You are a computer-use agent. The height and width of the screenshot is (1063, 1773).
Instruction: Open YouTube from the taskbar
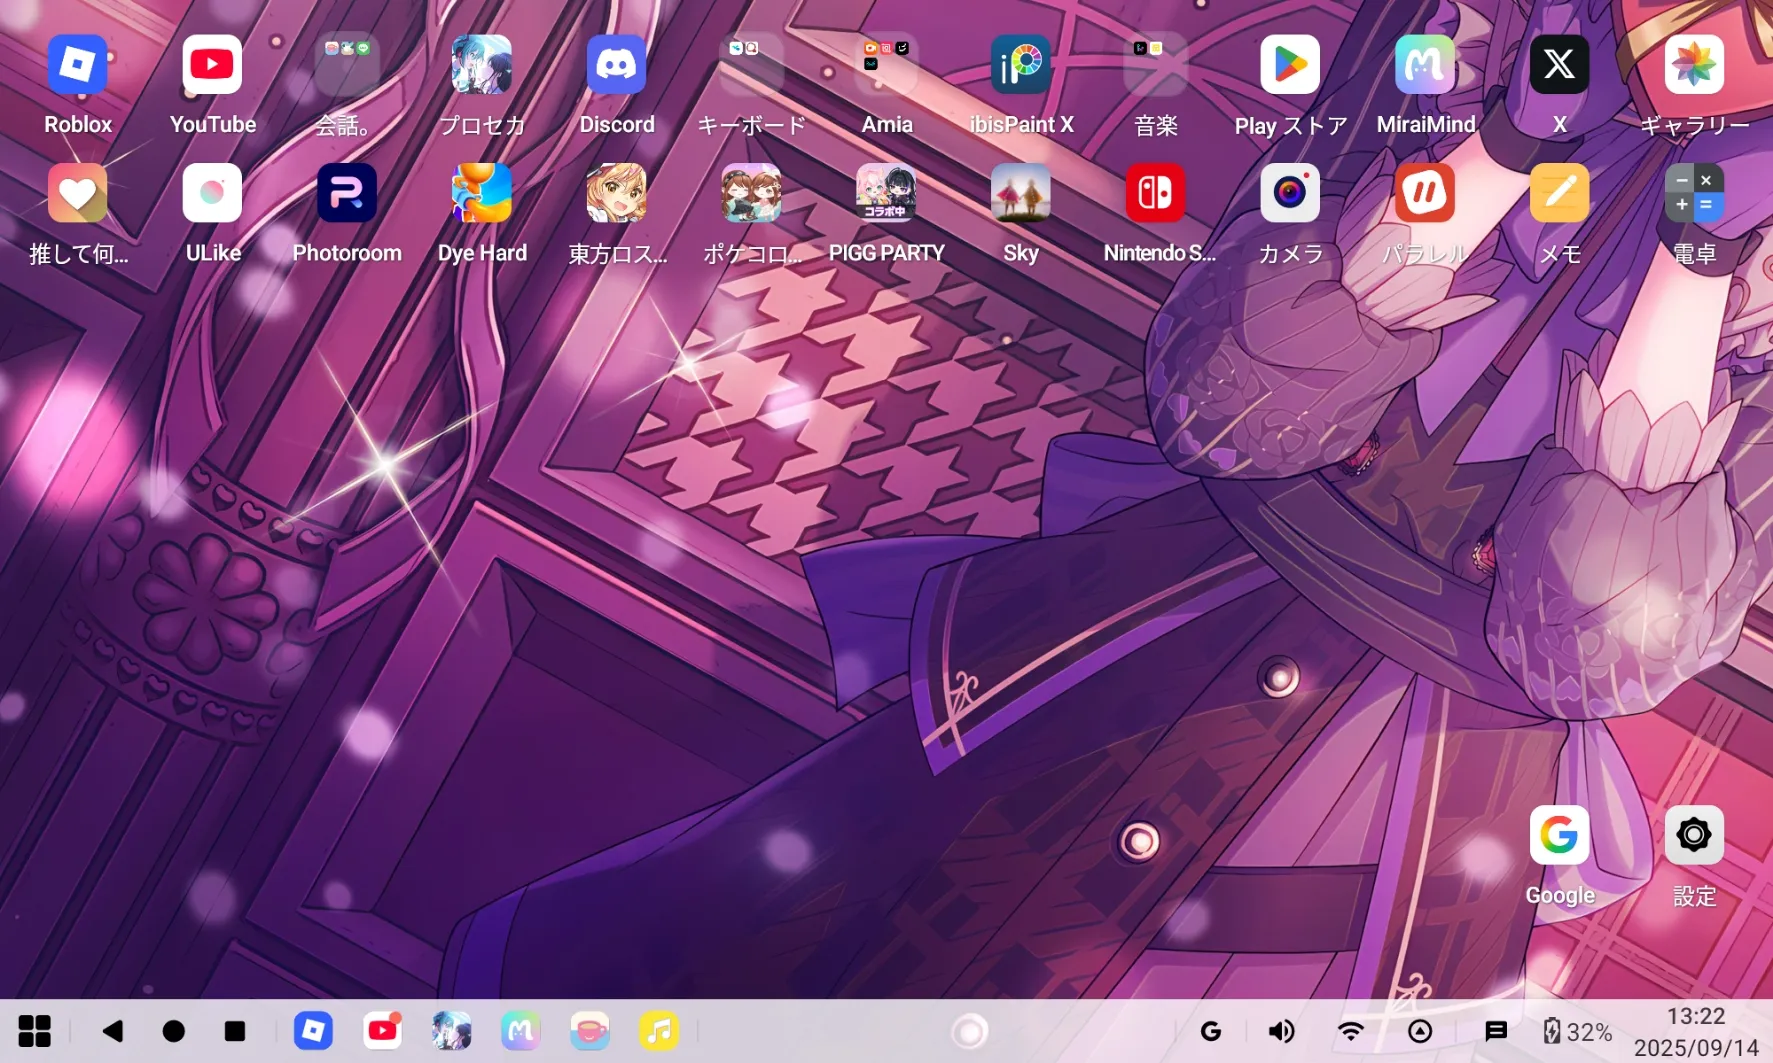pyautogui.click(x=383, y=1031)
